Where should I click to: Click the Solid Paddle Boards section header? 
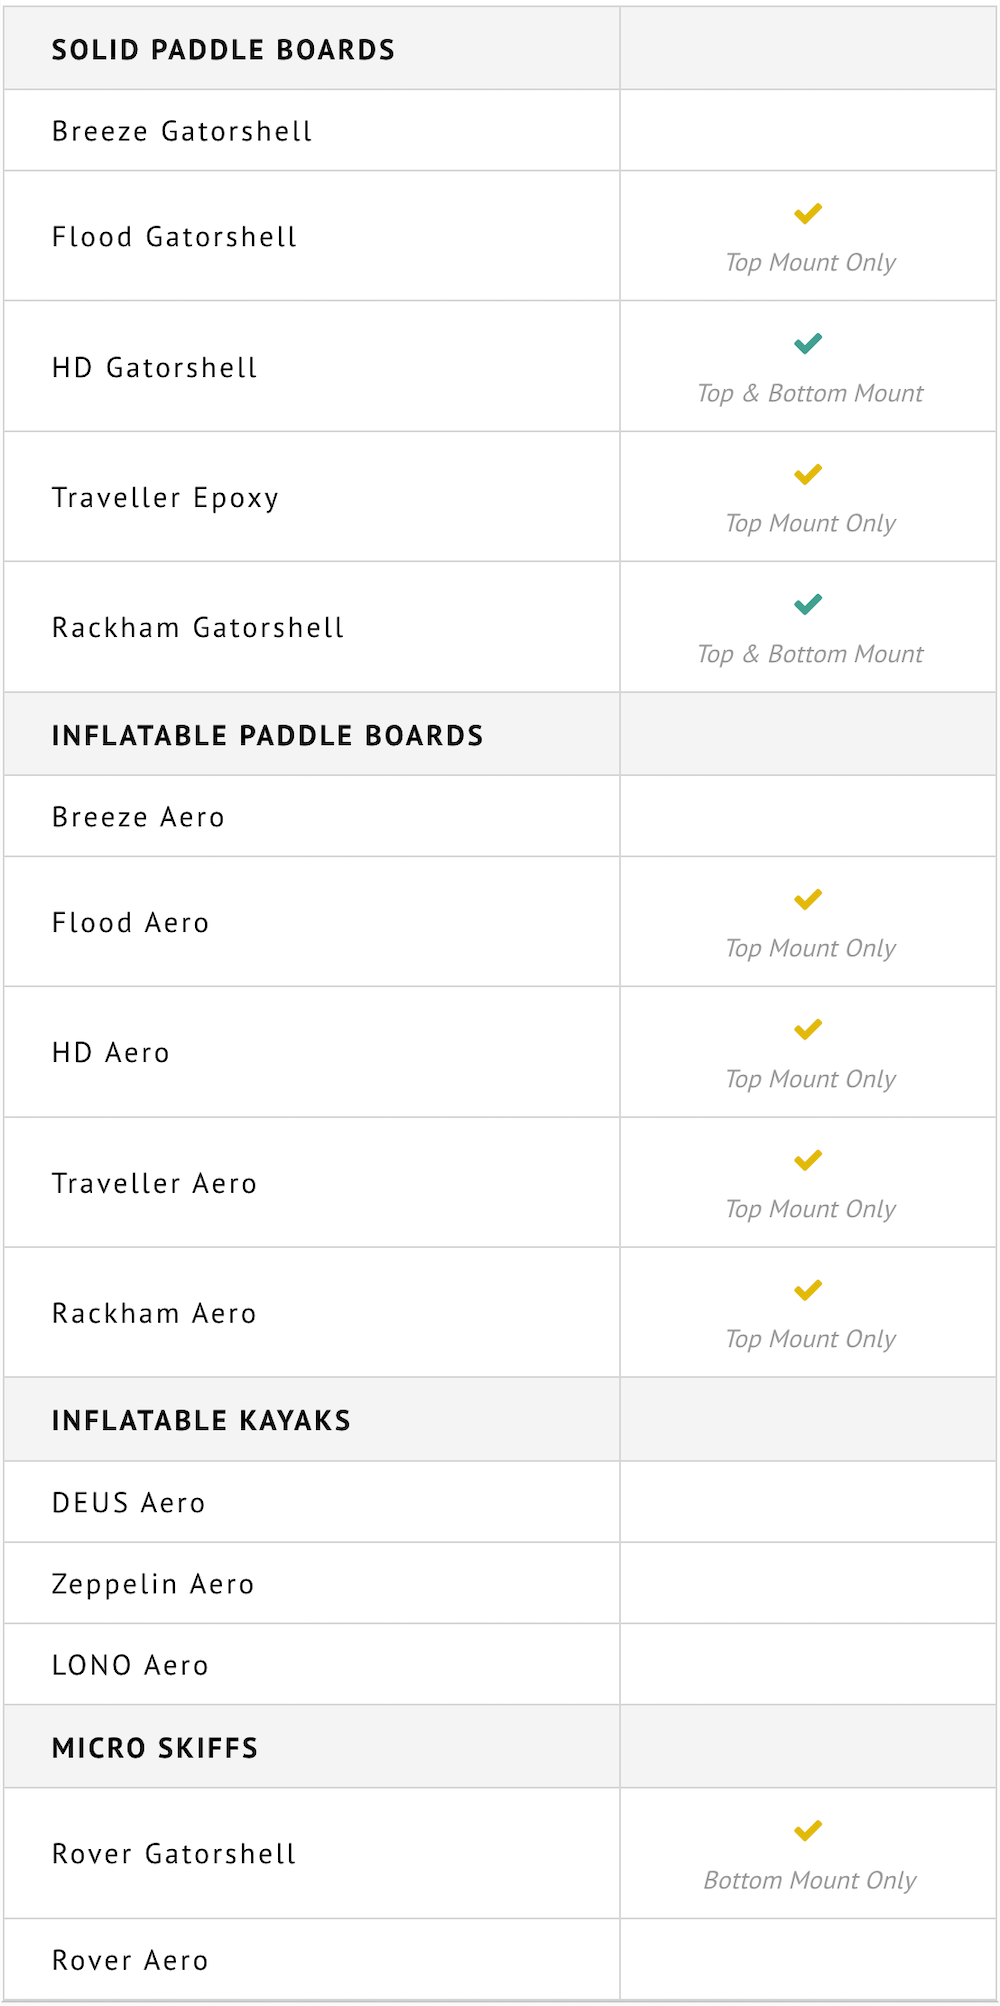[x=223, y=50]
